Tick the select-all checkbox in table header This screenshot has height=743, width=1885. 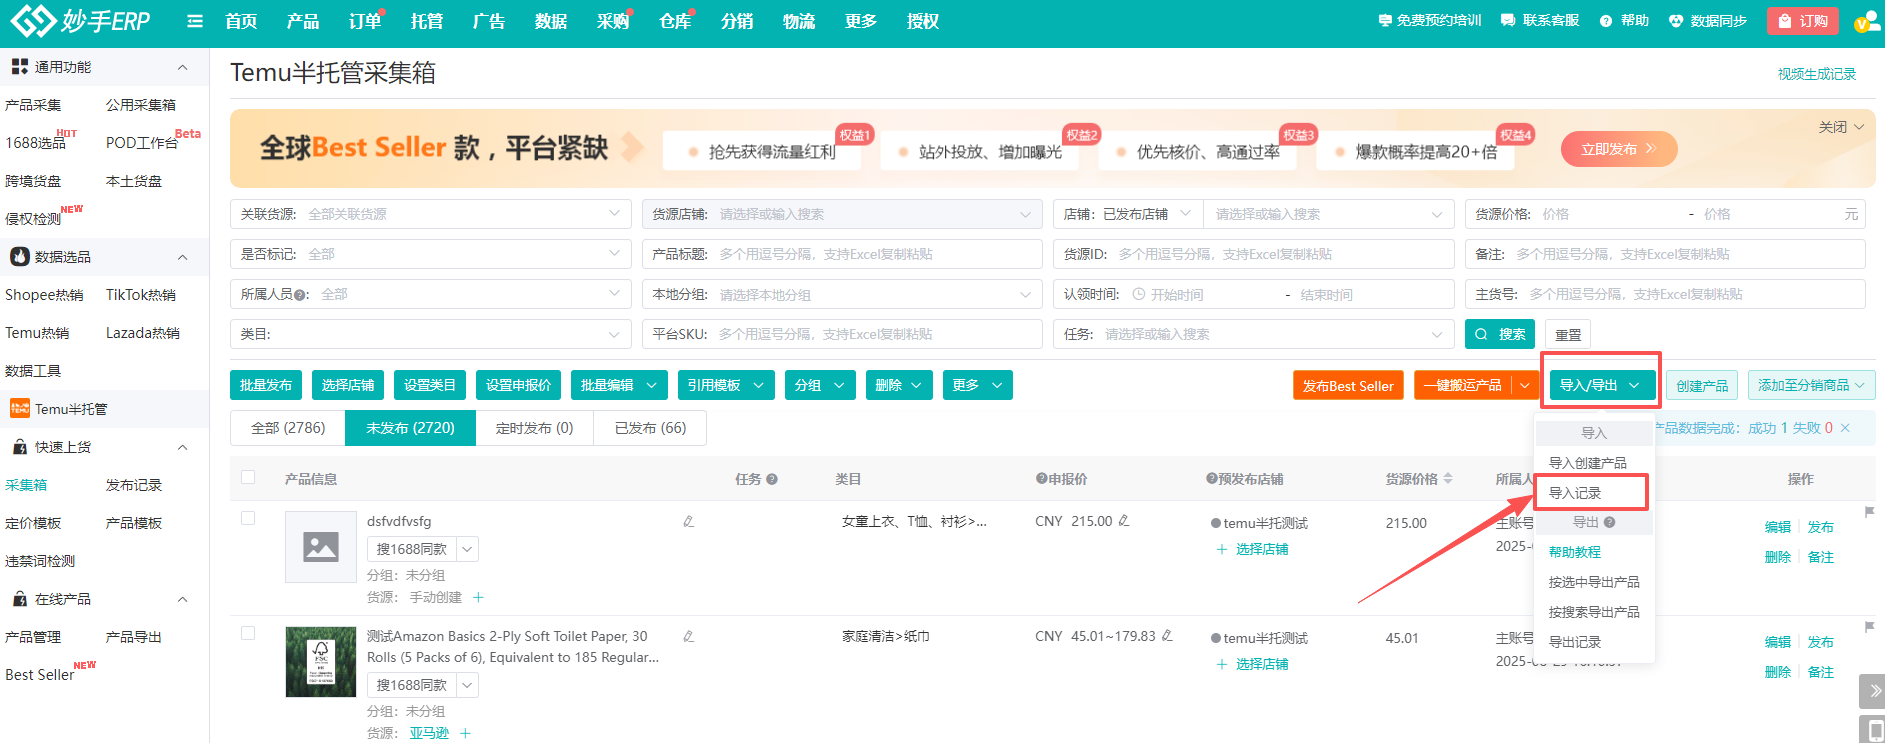(x=248, y=478)
